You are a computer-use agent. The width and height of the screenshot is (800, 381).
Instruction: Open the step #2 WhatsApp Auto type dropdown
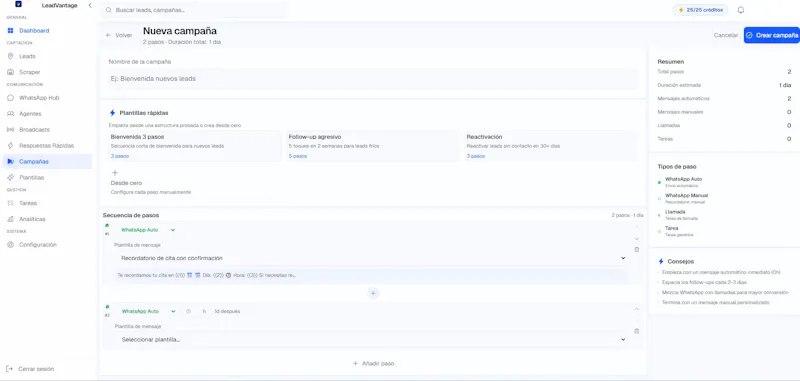pyautogui.click(x=148, y=311)
